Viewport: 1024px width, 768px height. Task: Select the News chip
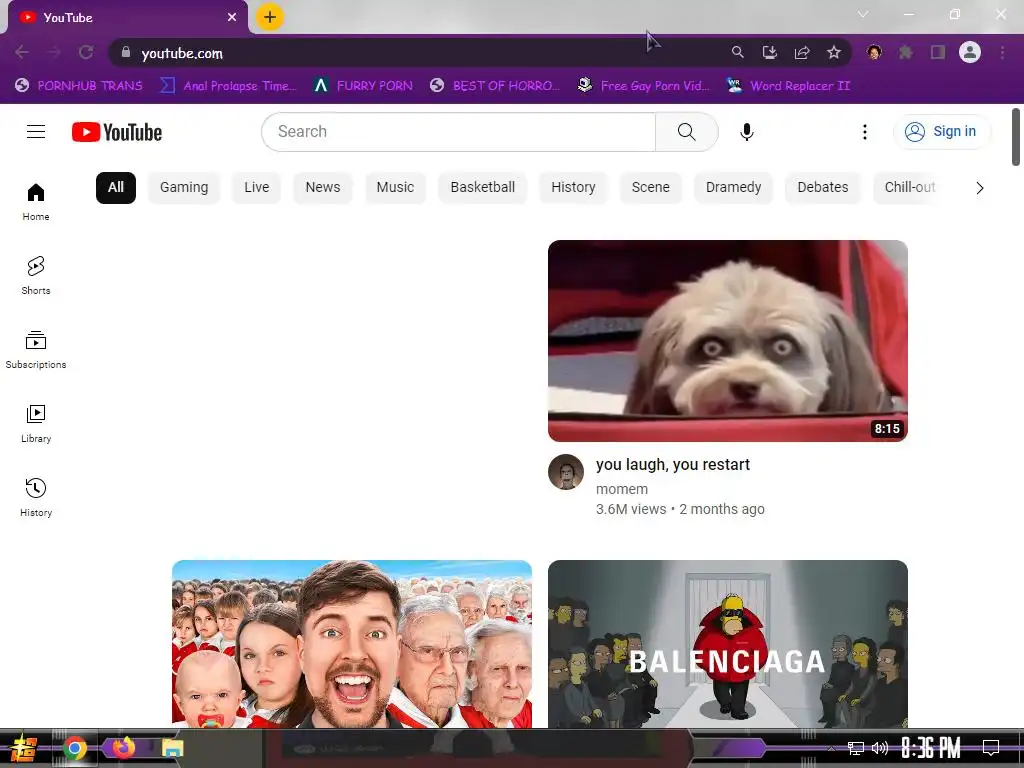[323, 188]
